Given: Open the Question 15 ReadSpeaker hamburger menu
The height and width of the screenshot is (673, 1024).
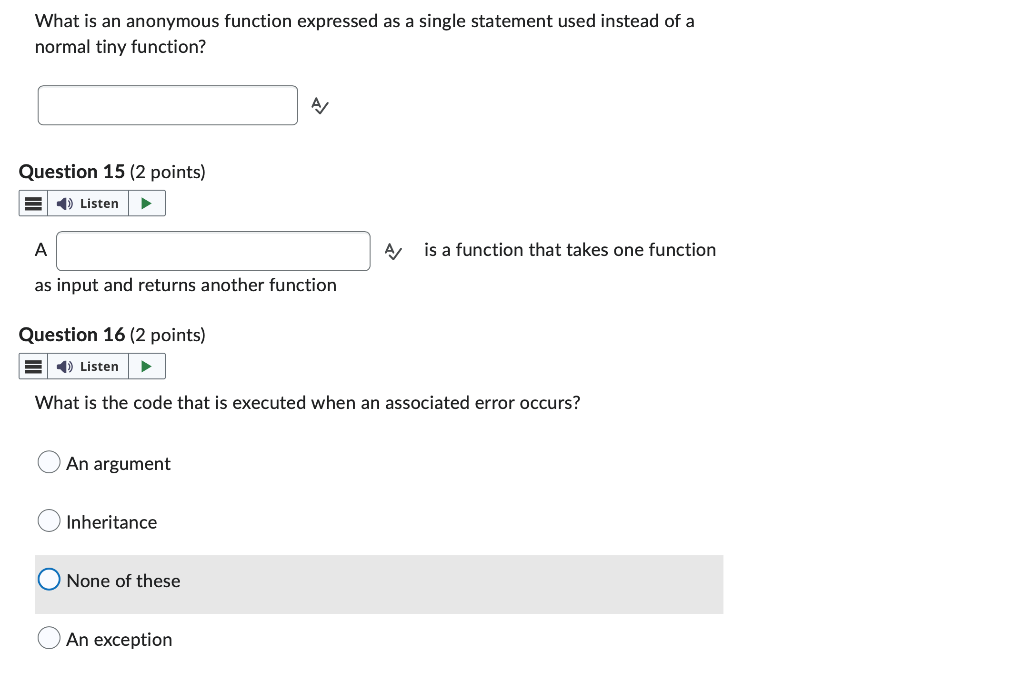Looking at the screenshot, I should tap(33, 204).
